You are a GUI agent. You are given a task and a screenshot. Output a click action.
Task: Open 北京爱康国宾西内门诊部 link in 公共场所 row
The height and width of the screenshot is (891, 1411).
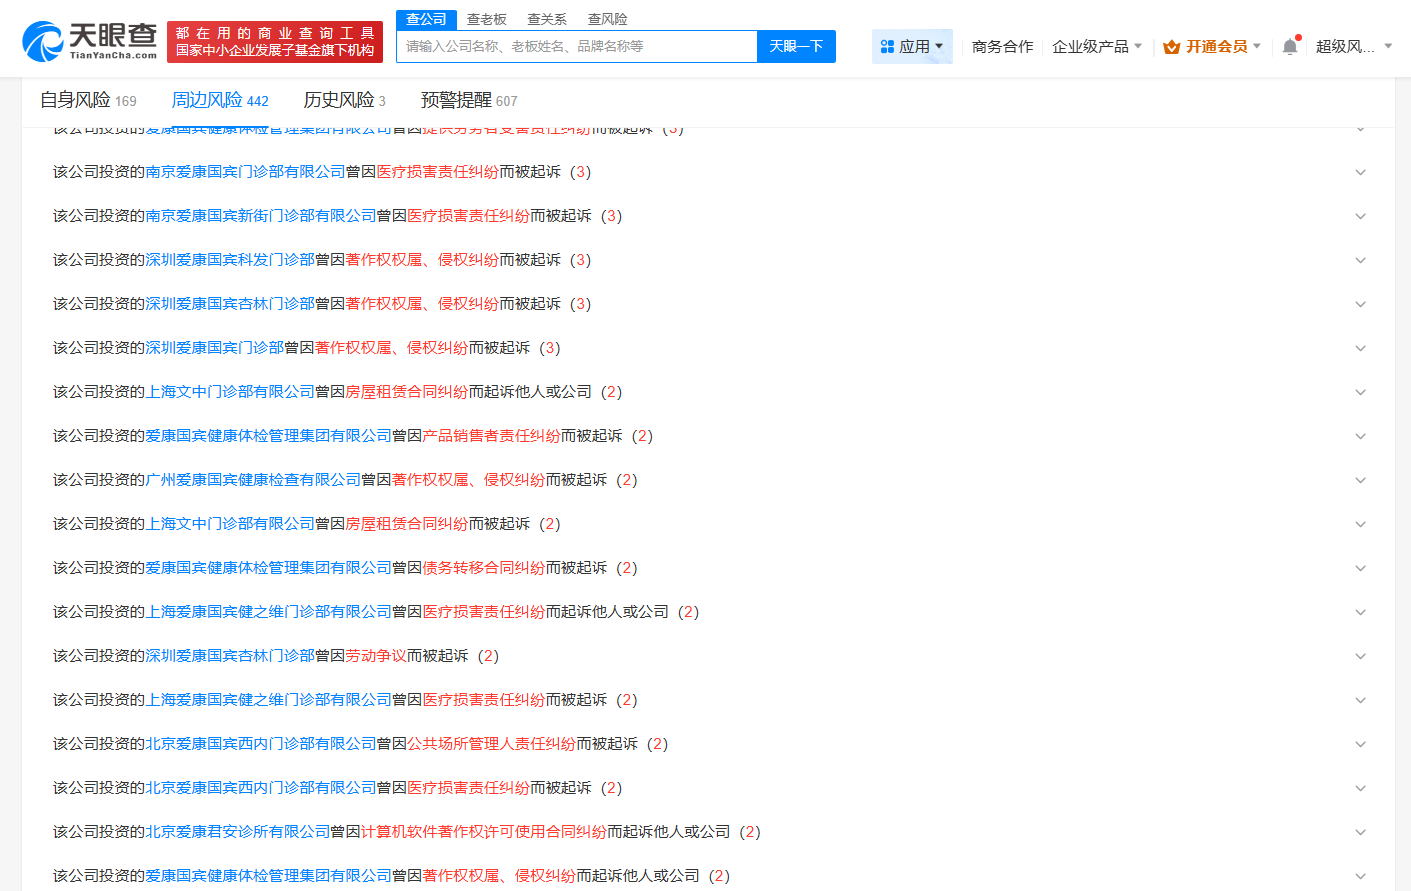261,744
